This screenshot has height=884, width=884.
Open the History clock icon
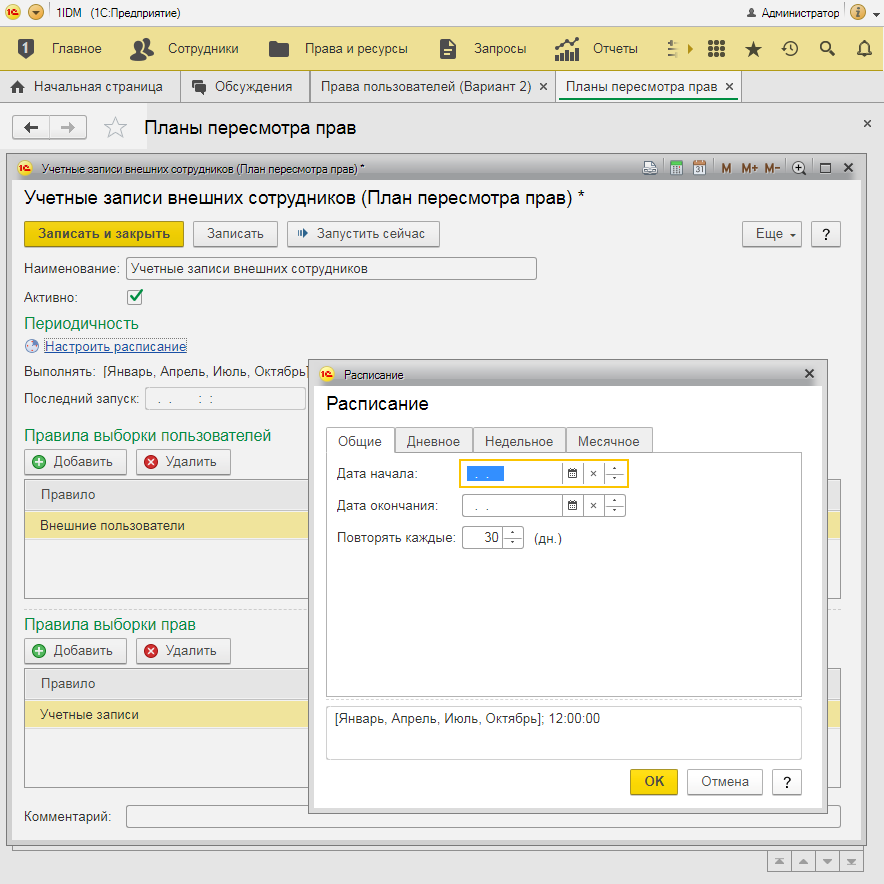pos(790,48)
